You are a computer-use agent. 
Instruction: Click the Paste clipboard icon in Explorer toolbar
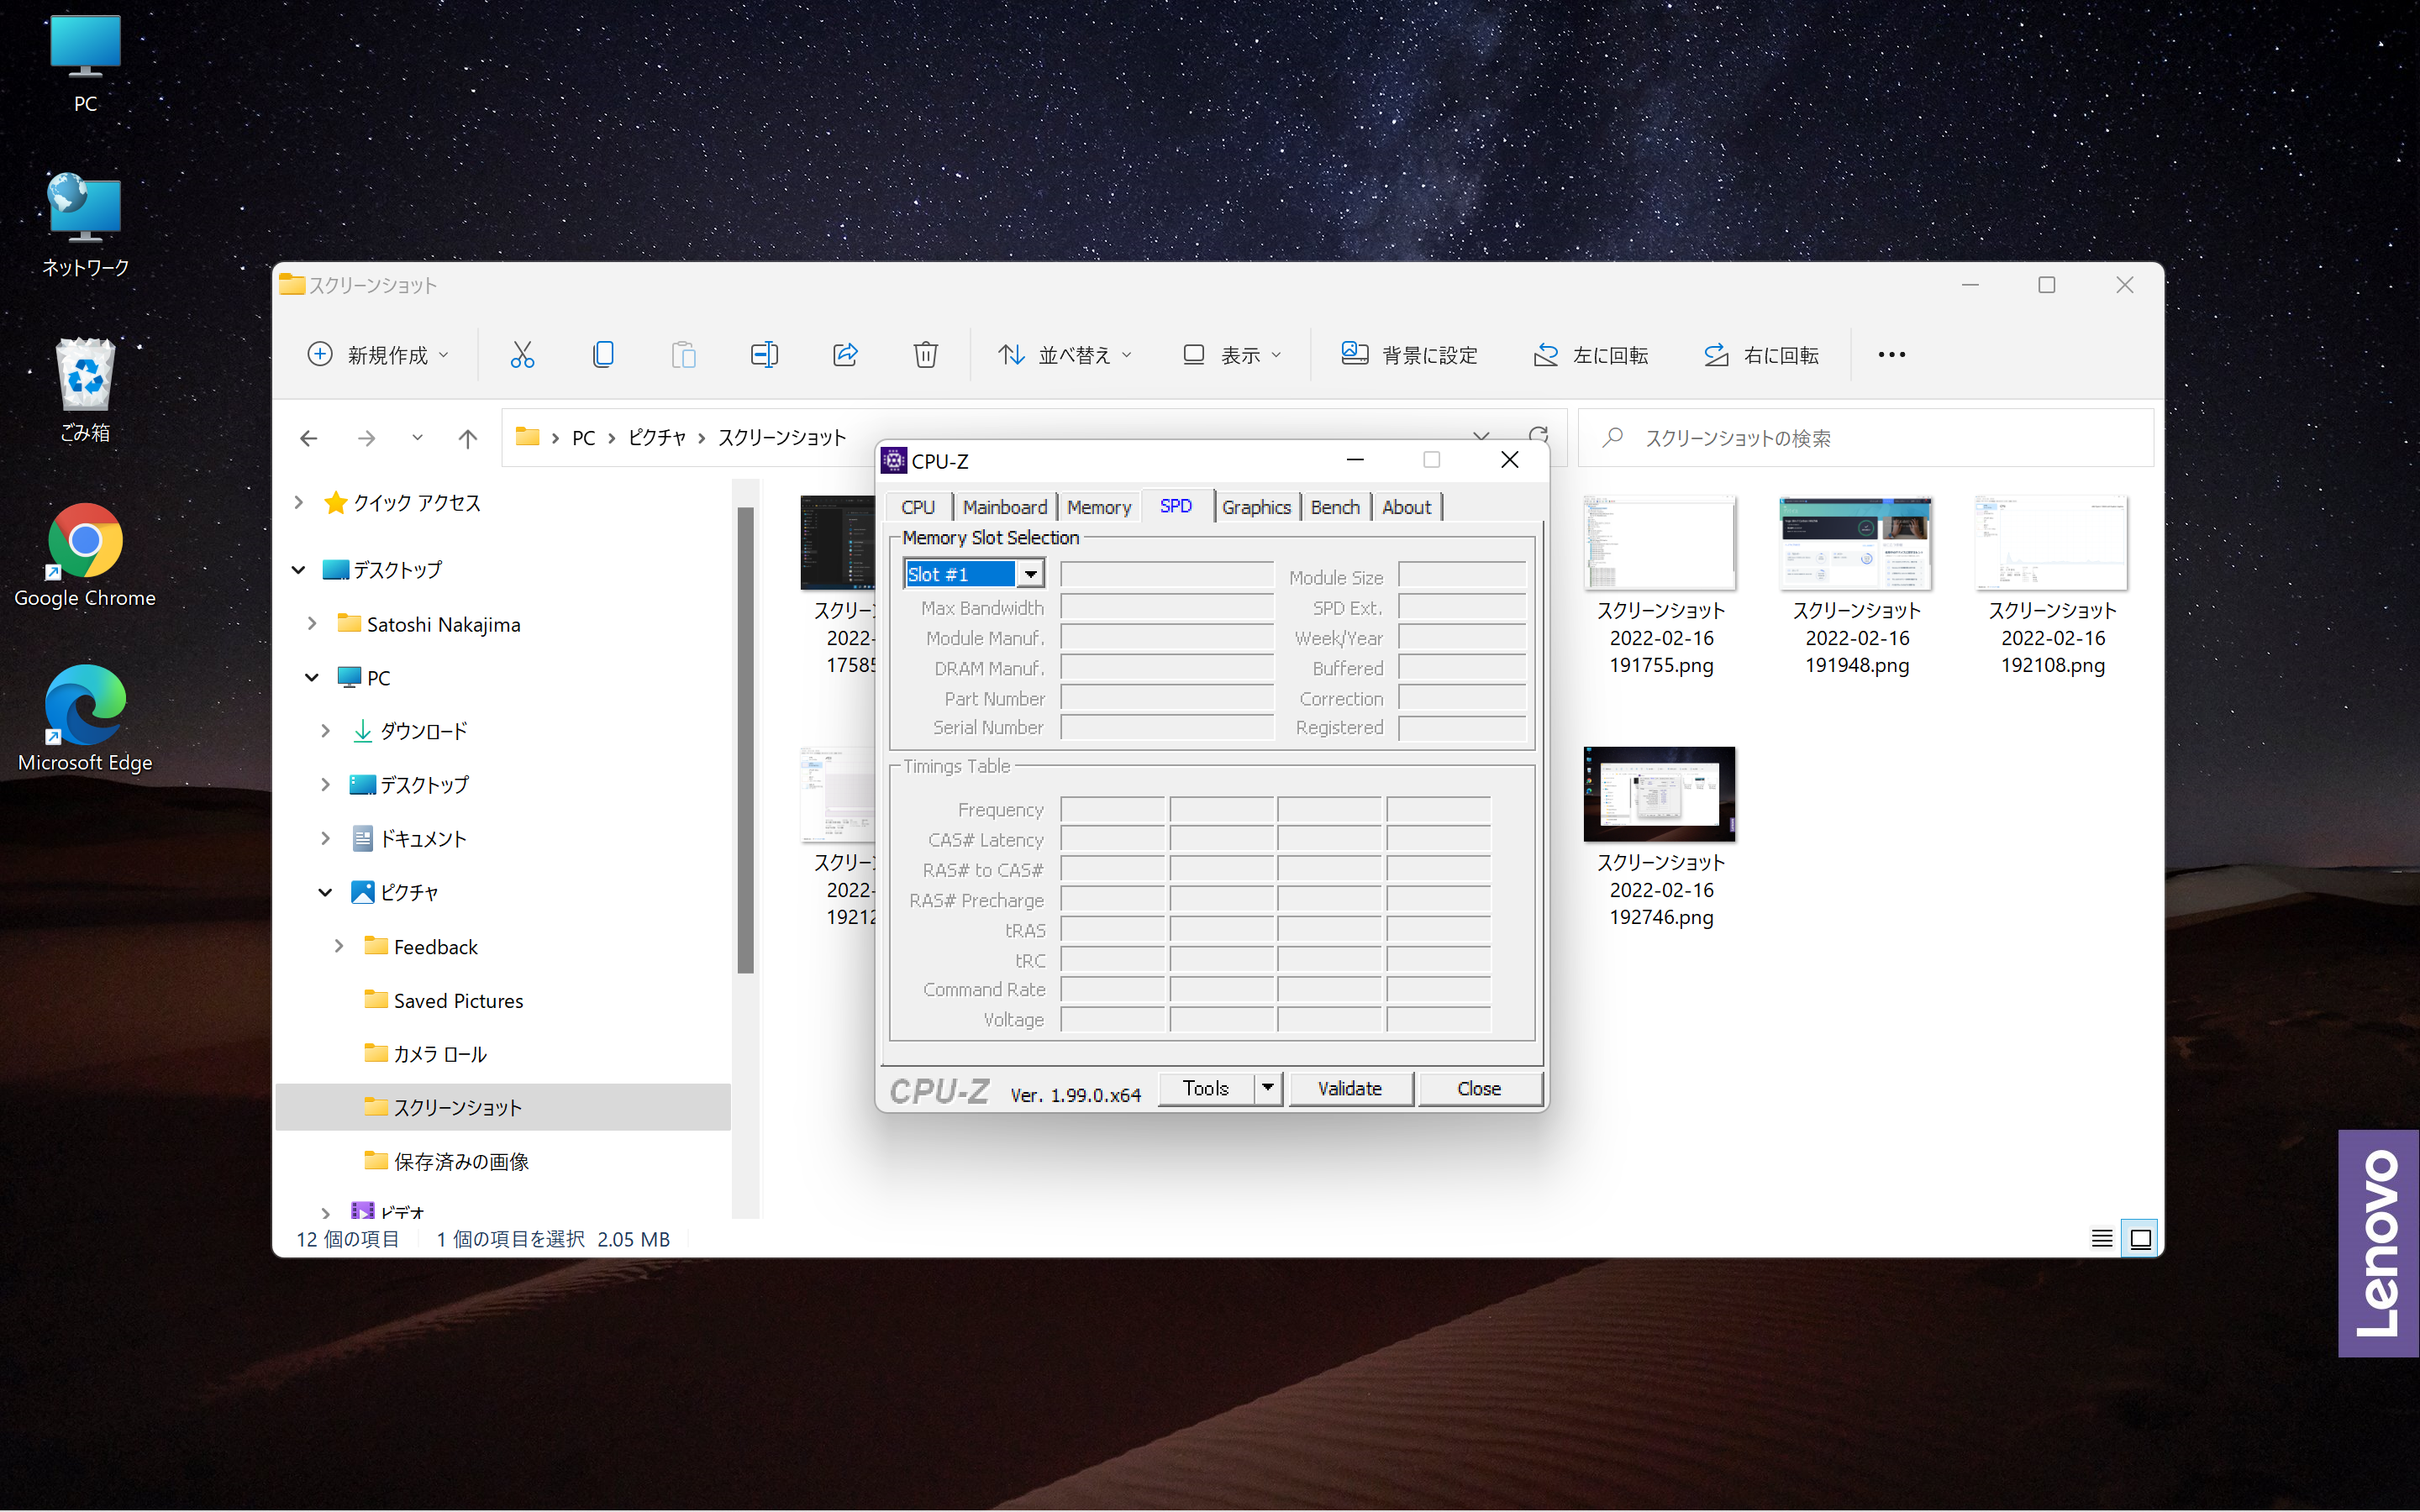pyautogui.click(x=683, y=354)
